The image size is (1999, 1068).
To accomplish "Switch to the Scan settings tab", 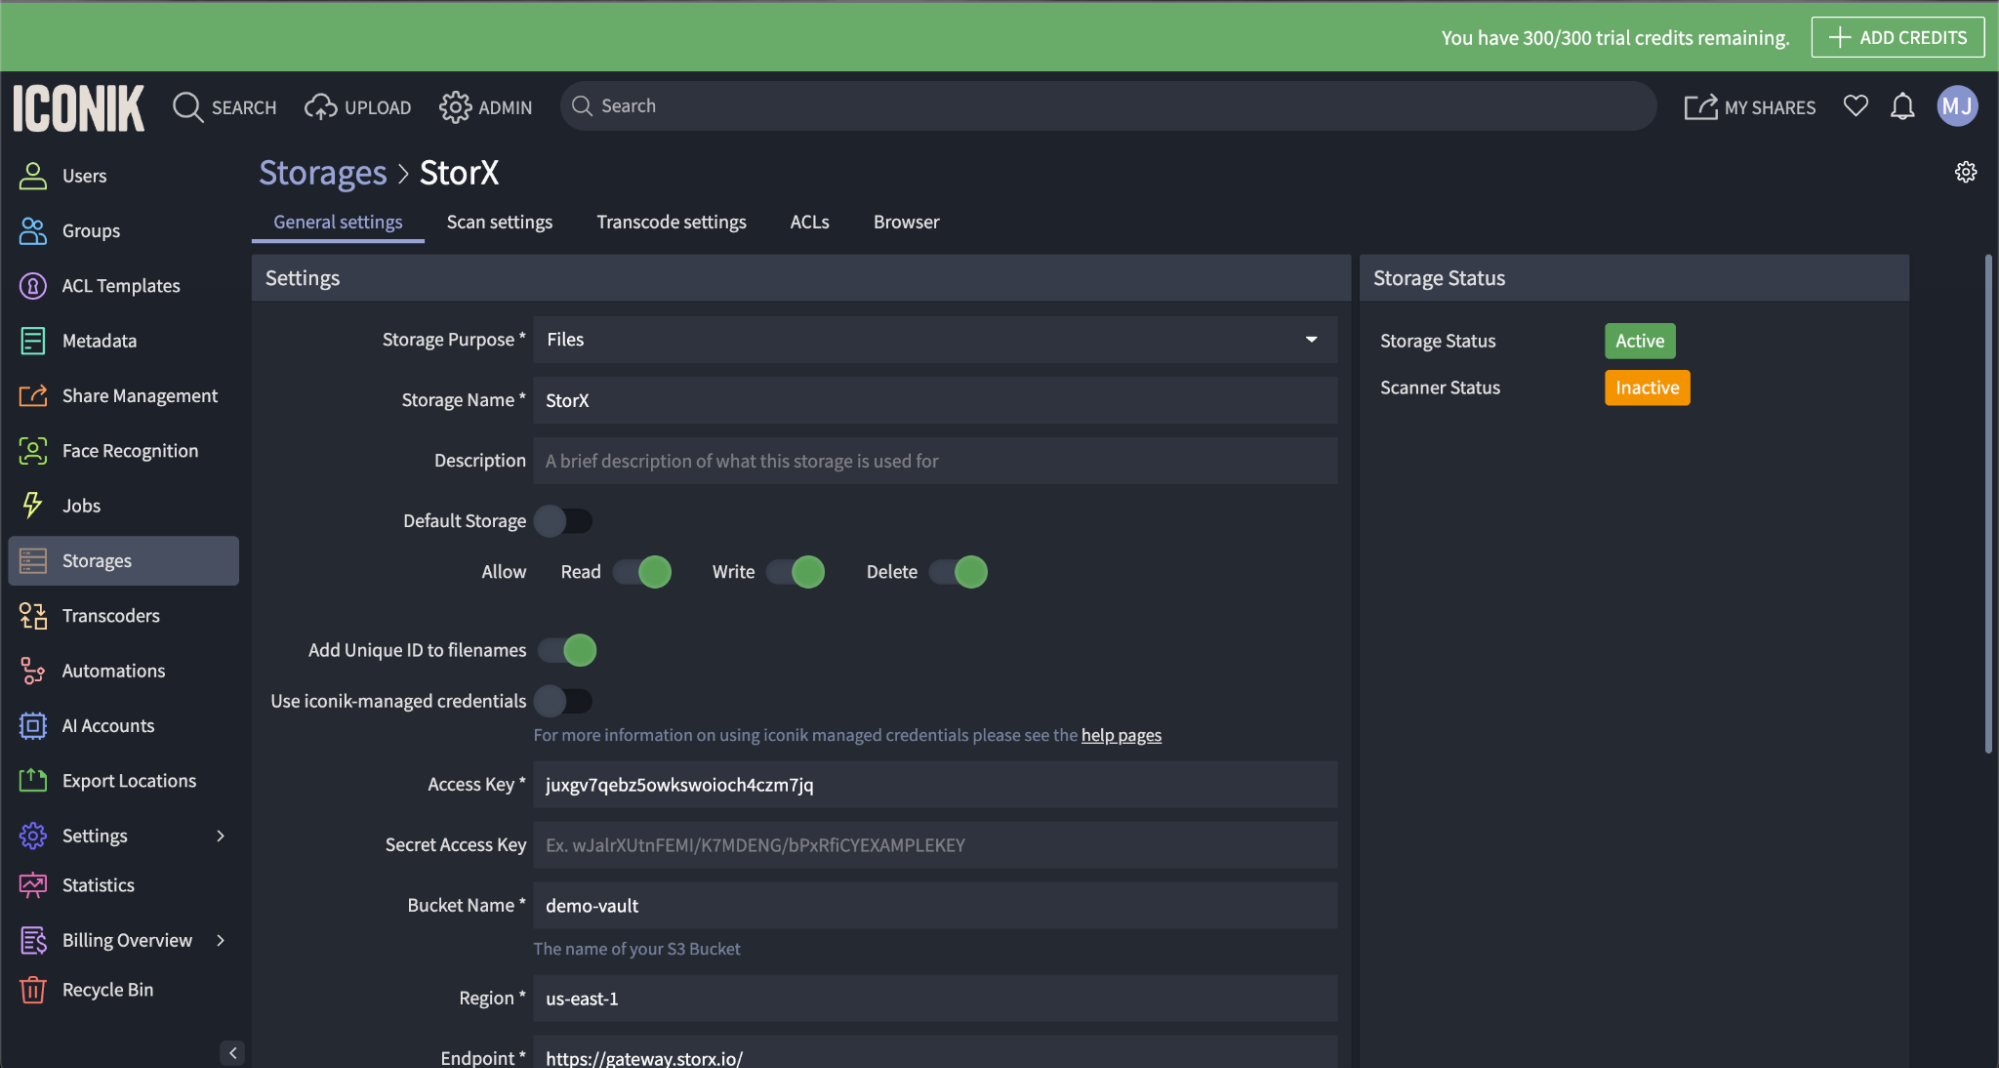I will (499, 222).
